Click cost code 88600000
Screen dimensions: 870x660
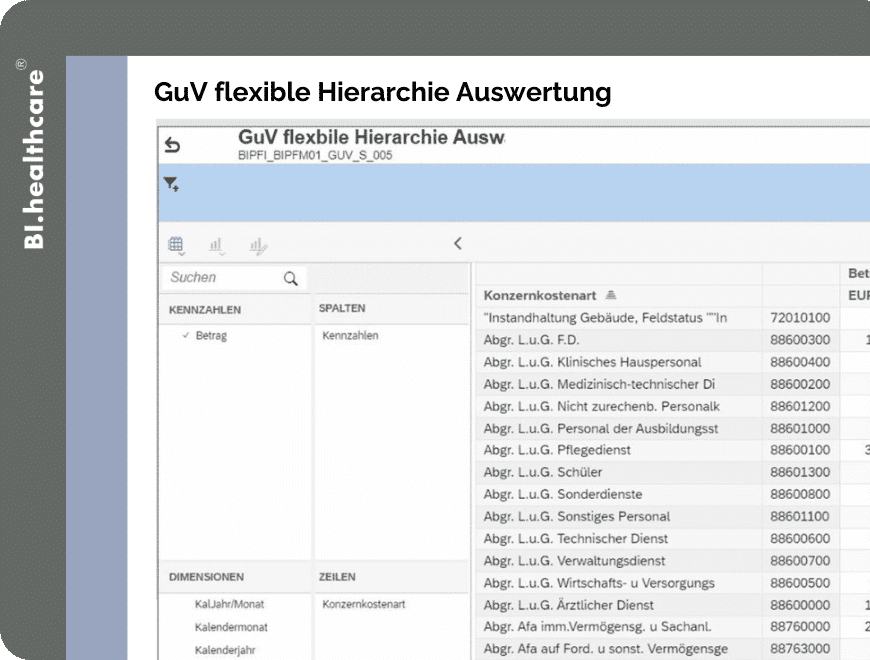click(800, 605)
